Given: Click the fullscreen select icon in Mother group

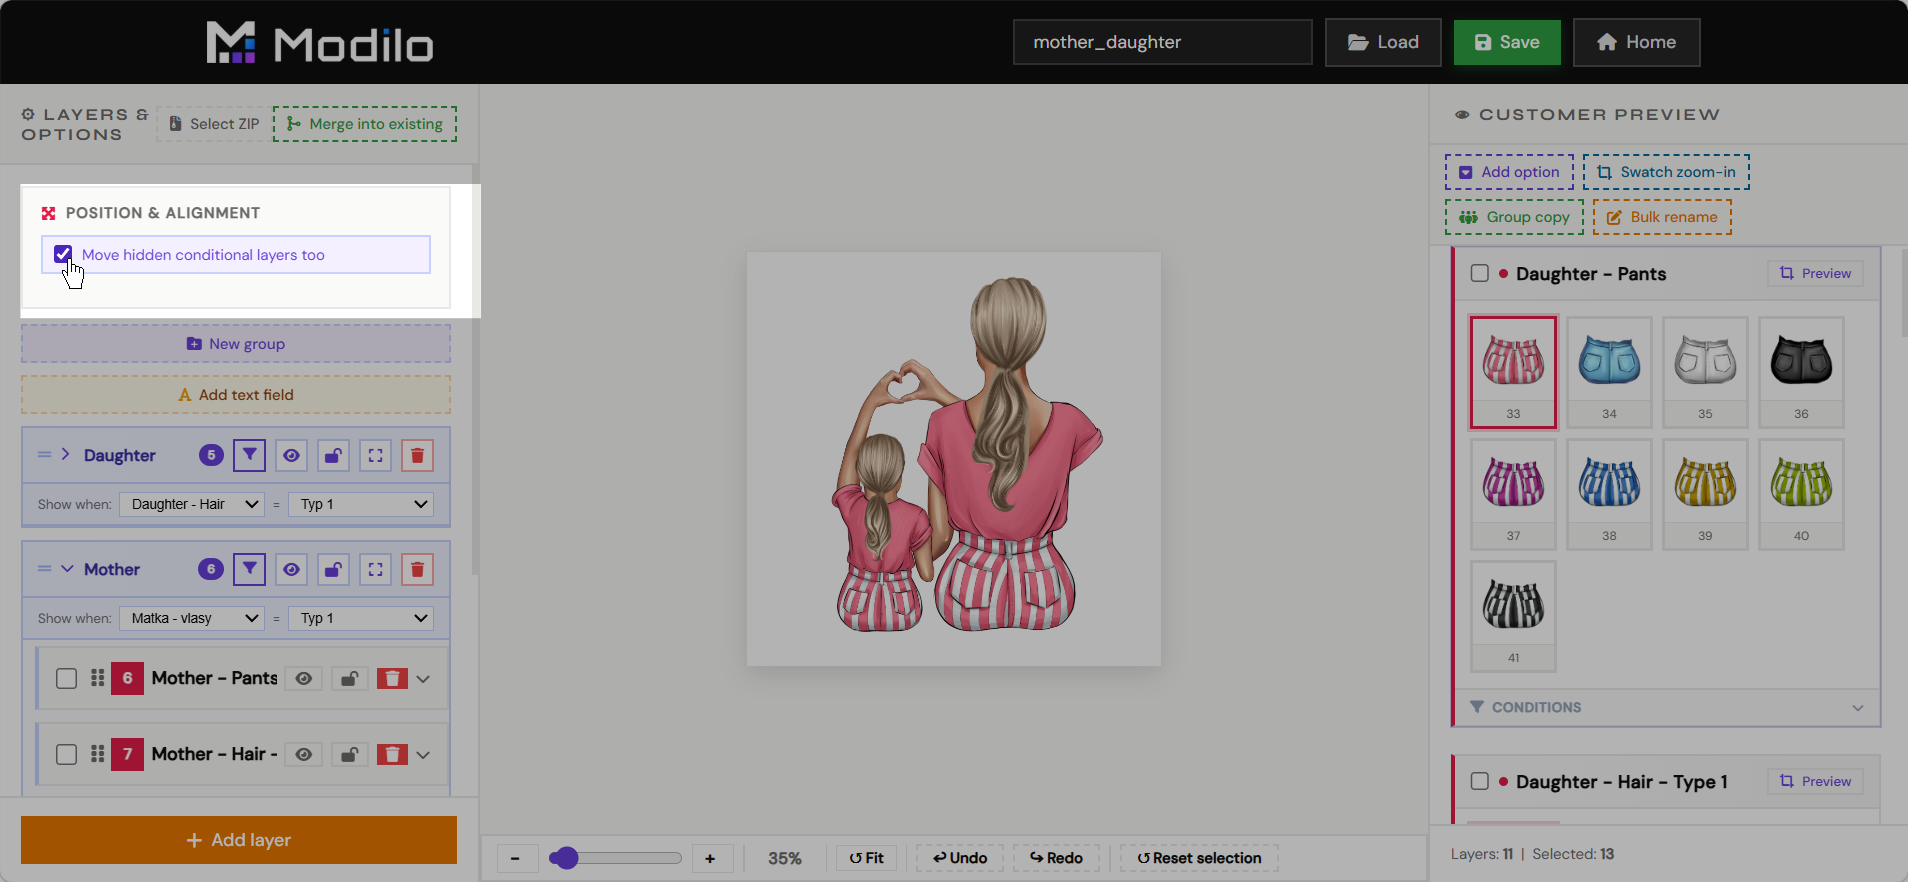Looking at the screenshot, I should point(375,569).
